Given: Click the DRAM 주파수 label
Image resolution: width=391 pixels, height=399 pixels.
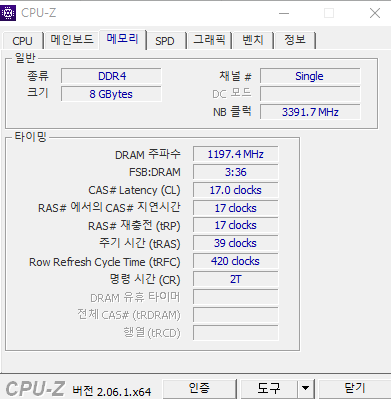Looking at the screenshot, I should click(148, 155).
